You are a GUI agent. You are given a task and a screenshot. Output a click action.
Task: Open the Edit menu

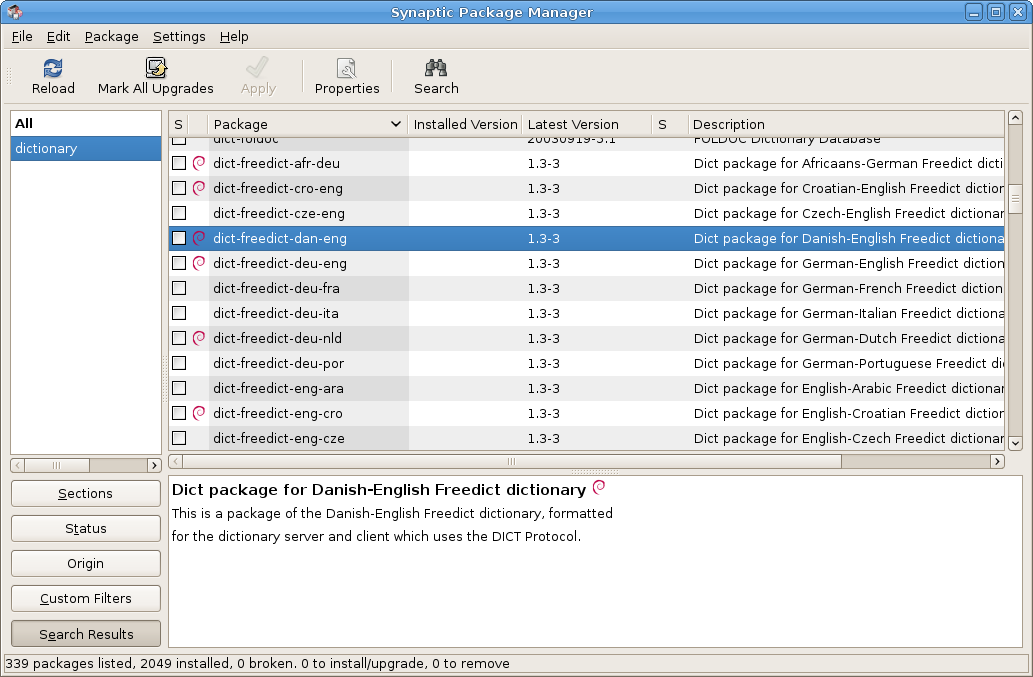pos(58,36)
